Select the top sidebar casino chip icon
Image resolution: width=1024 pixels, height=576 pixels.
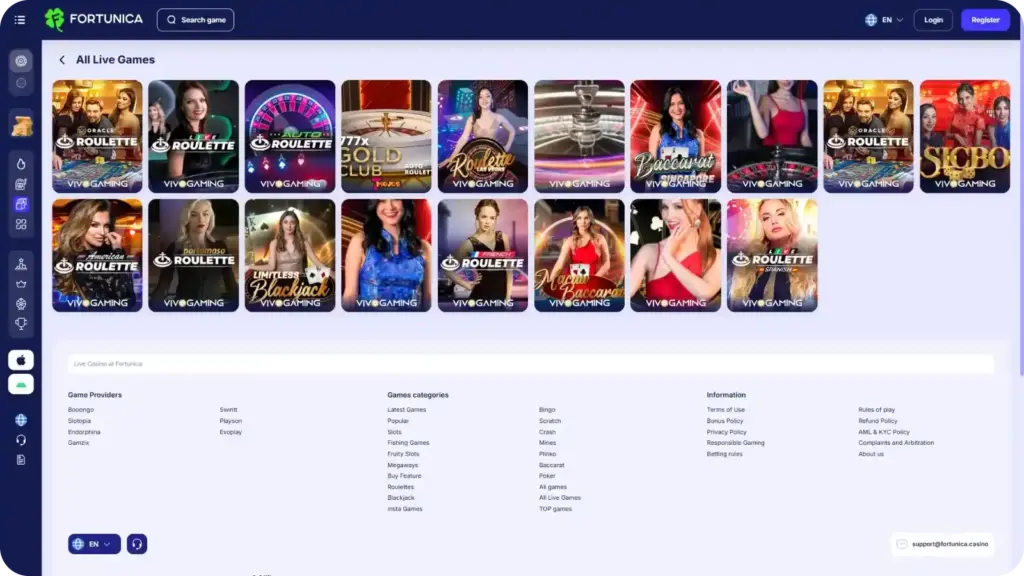coord(21,61)
